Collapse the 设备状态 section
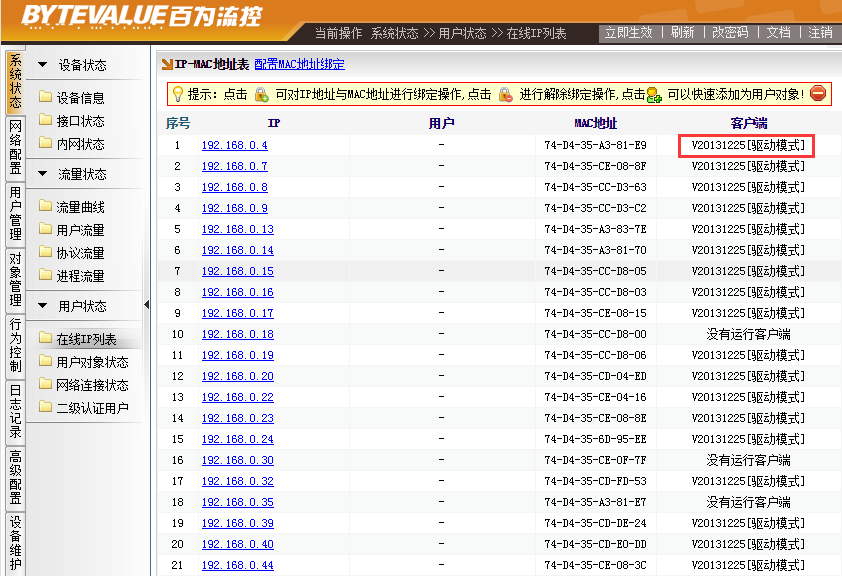The width and height of the screenshot is (842, 576). pyautogui.click(x=43, y=65)
